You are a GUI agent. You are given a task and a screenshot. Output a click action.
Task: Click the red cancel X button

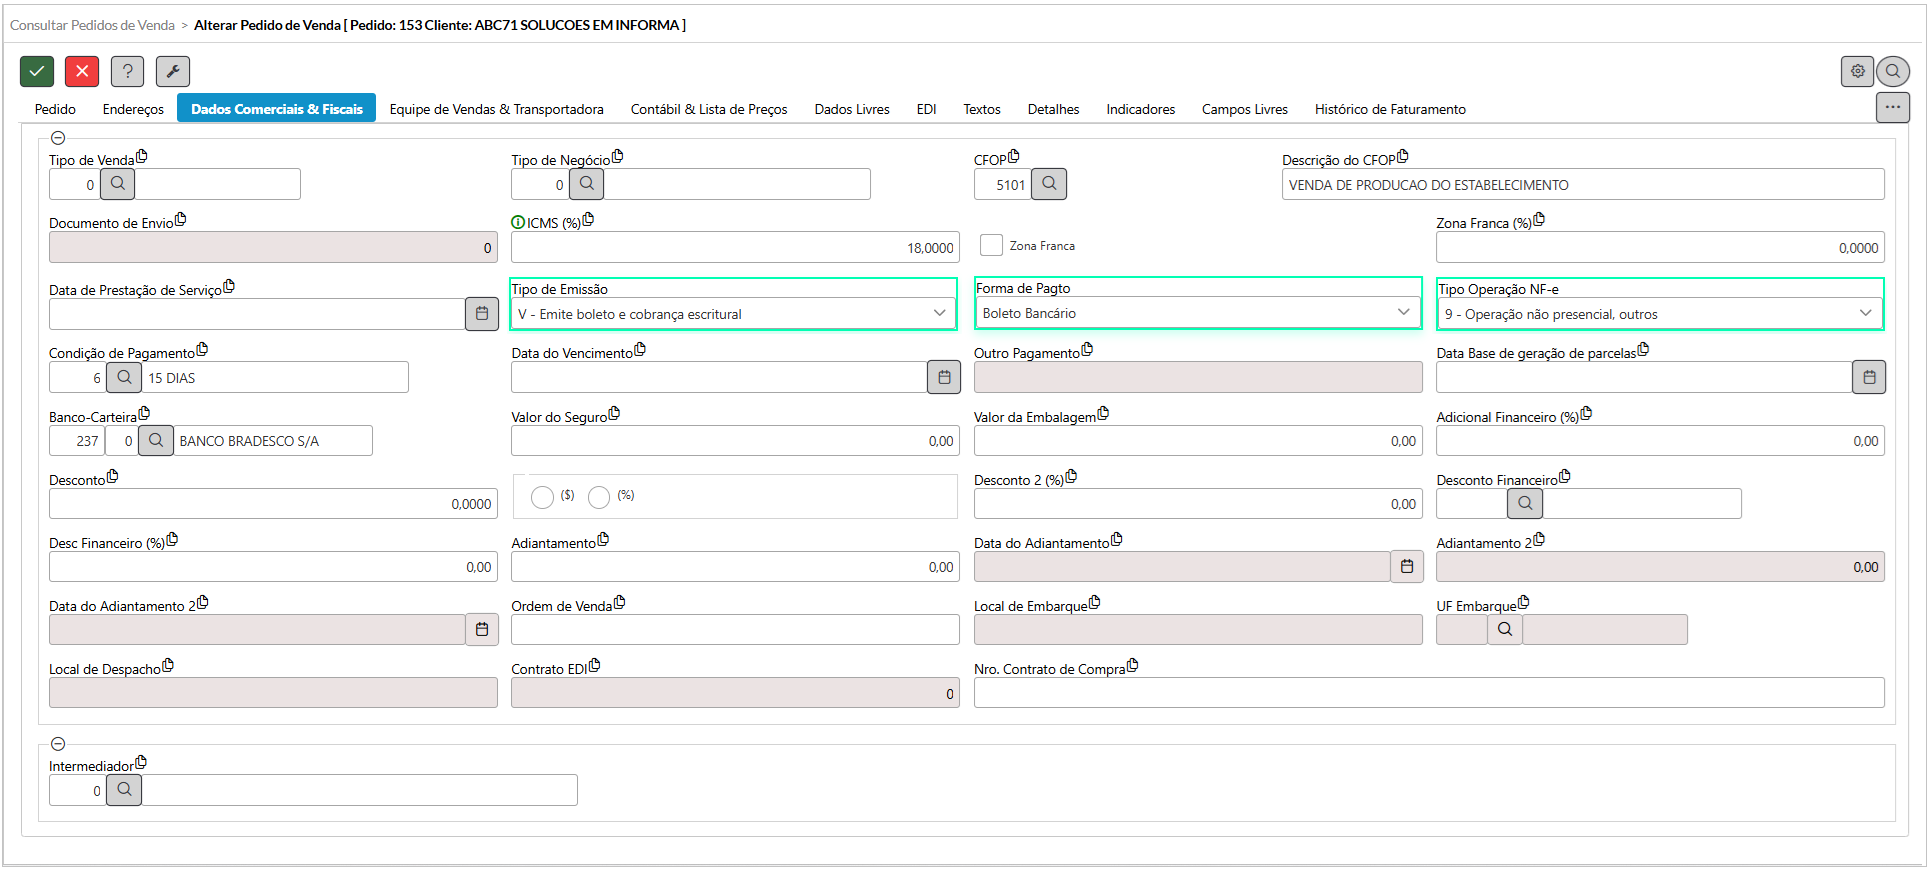coord(82,71)
